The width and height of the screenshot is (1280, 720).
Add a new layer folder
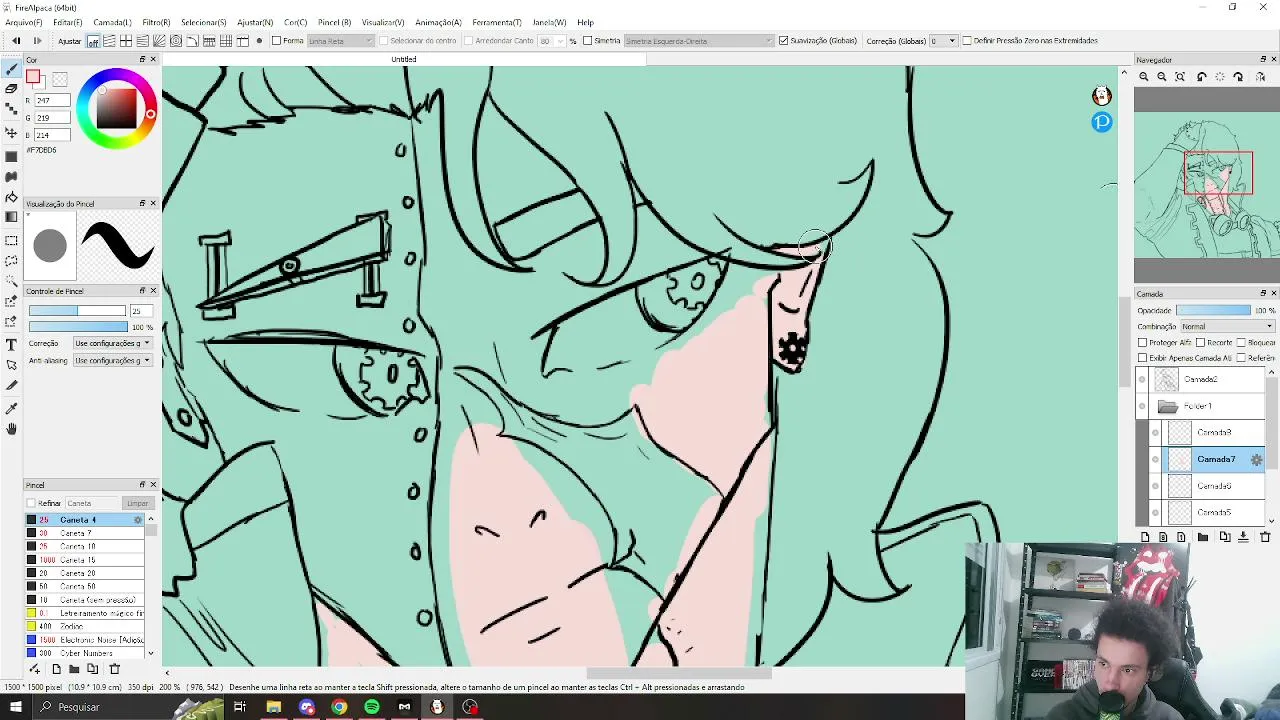click(x=1203, y=537)
